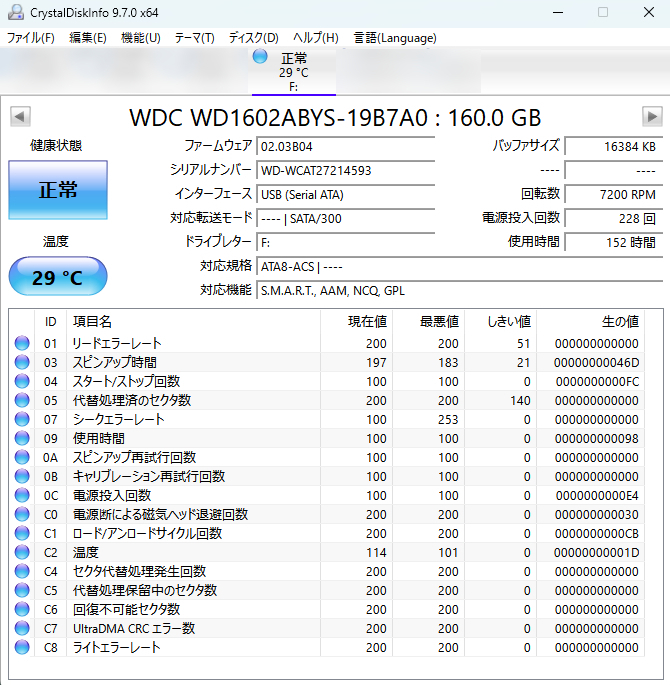
Task: Open the ディスク(D) menu
Action: click(x=253, y=38)
